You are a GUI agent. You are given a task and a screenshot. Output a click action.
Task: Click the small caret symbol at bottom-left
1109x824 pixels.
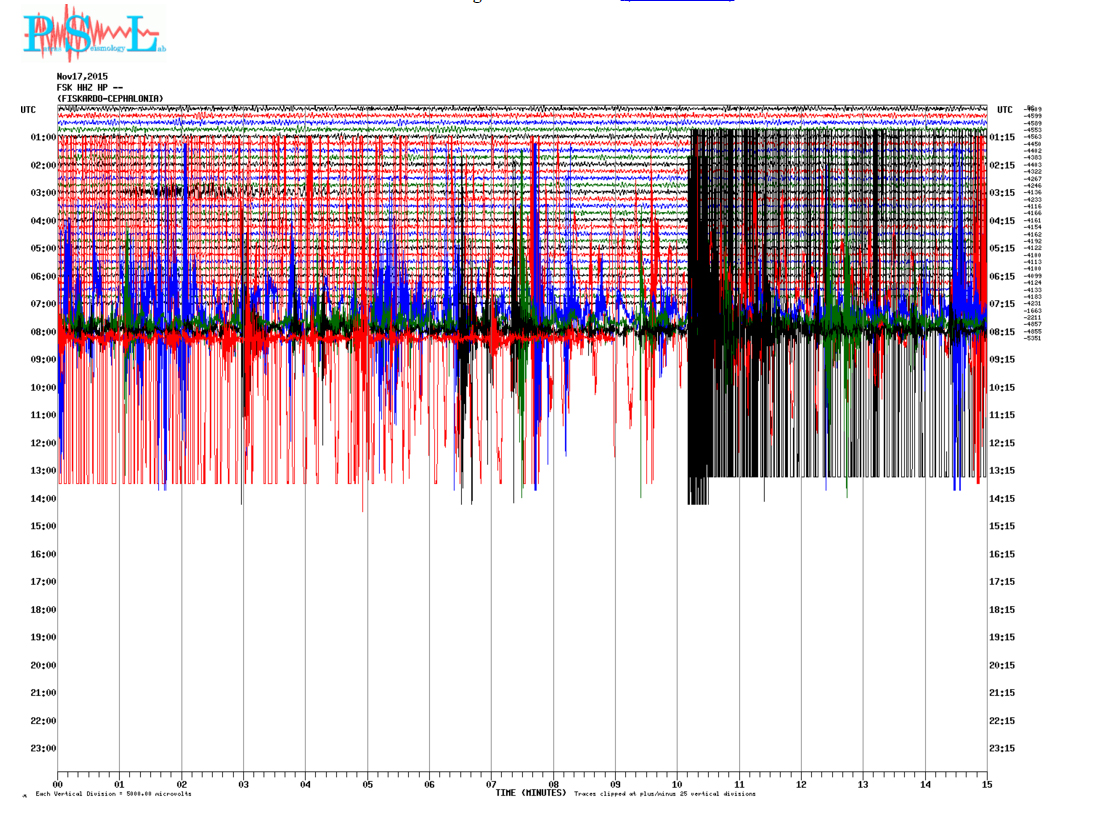point(24,796)
